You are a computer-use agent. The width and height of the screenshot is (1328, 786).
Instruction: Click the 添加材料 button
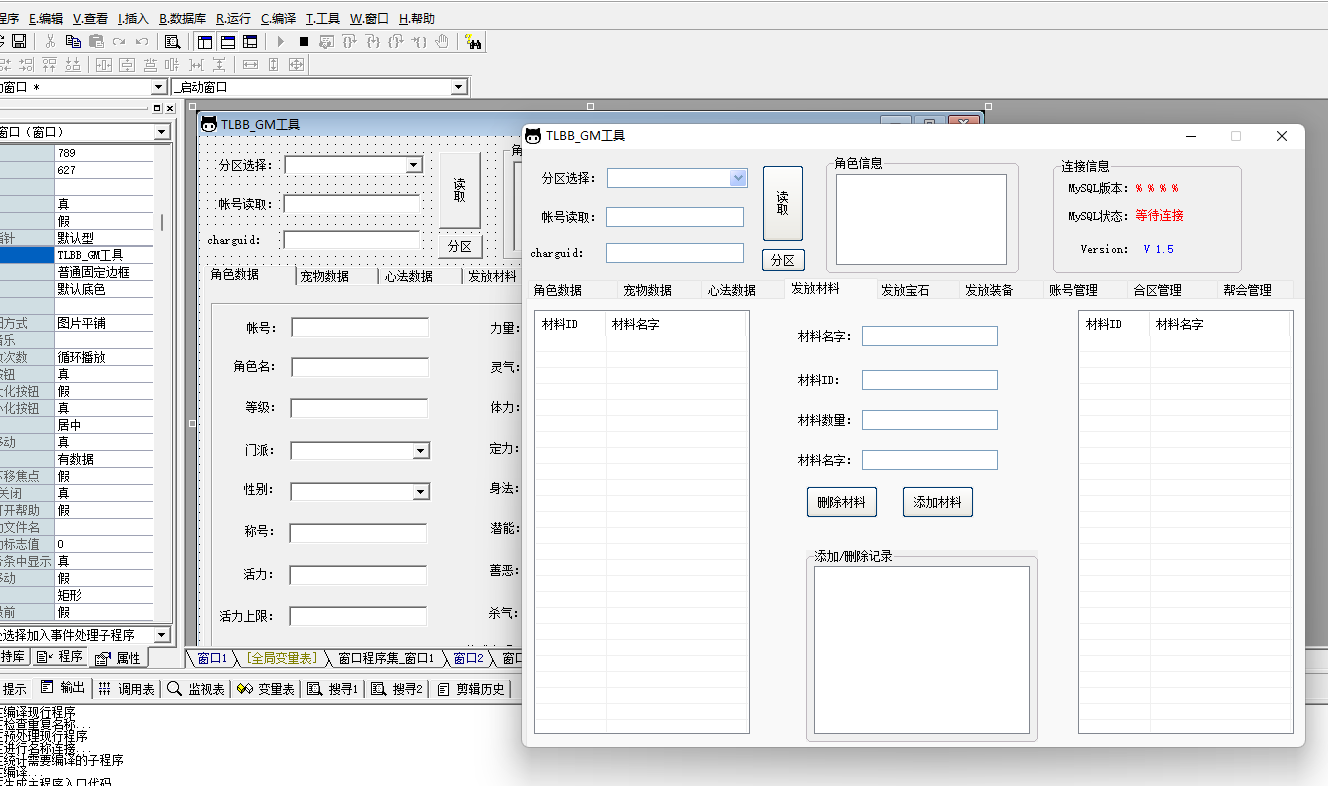pos(937,502)
